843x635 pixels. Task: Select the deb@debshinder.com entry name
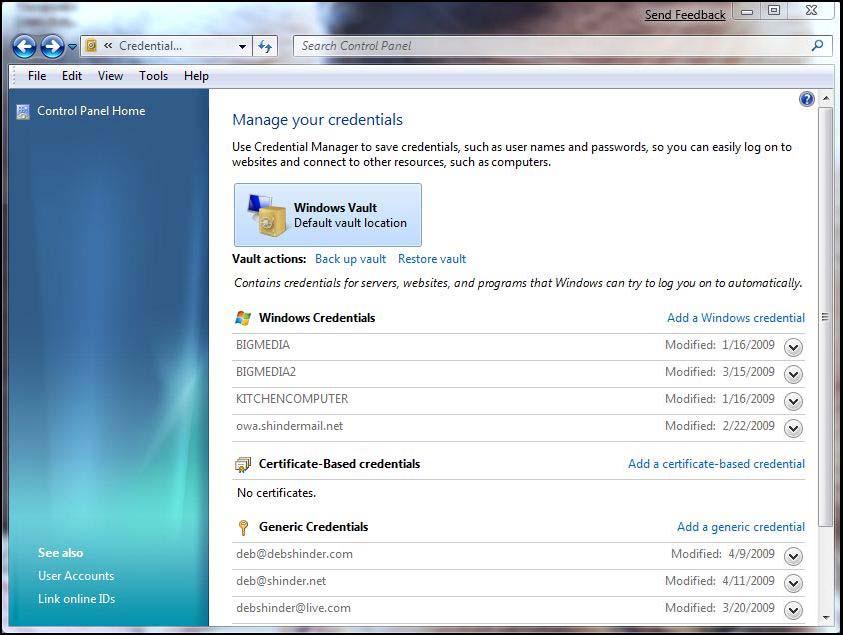click(x=294, y=554)
